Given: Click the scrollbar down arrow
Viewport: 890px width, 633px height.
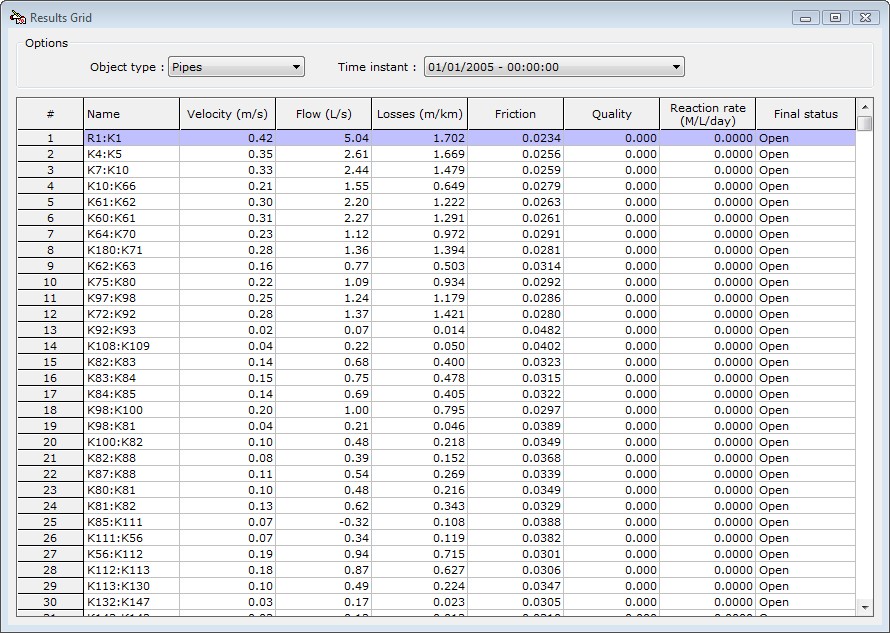Looking at the screenshot, I should tap(865, 606).
